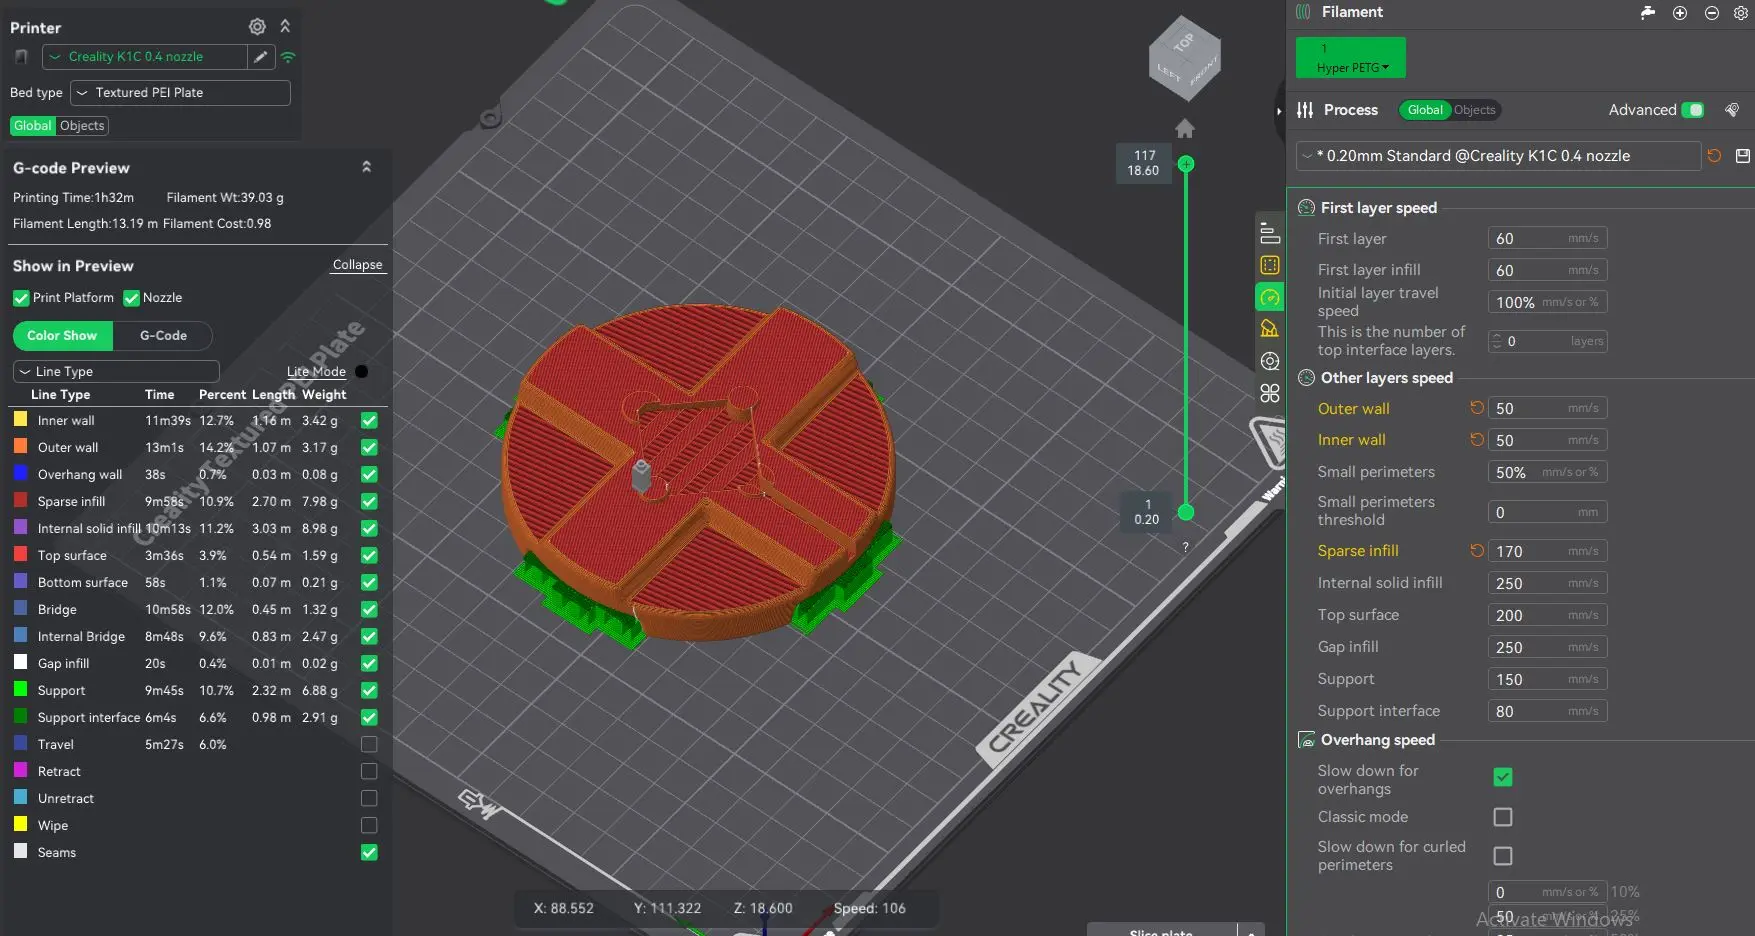The width and height of the screenshot is (1755, 936).
Task: Switch to G-Code tab
Action: (x=163, y=336)
